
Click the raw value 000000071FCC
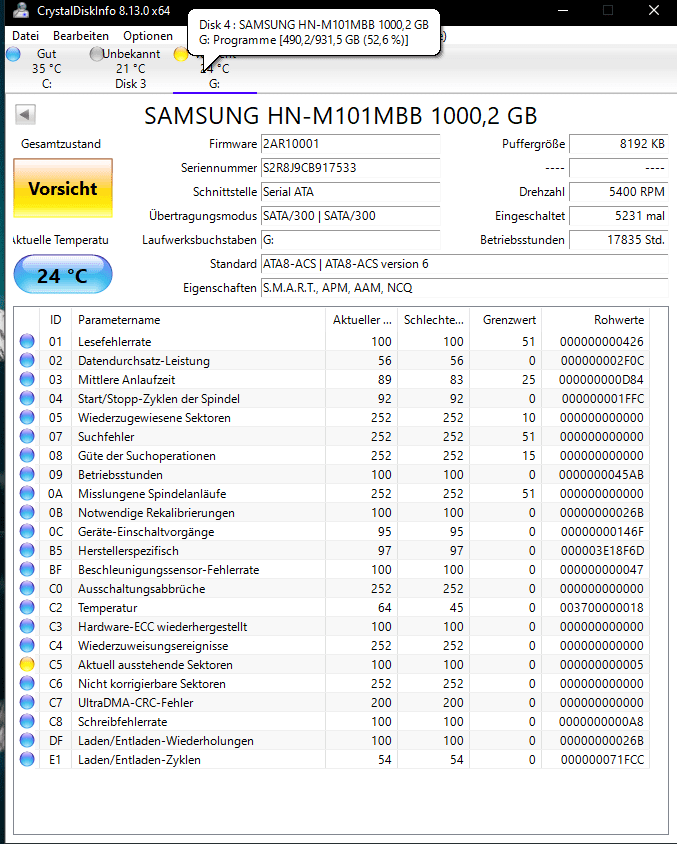click(x=602, y=759)
